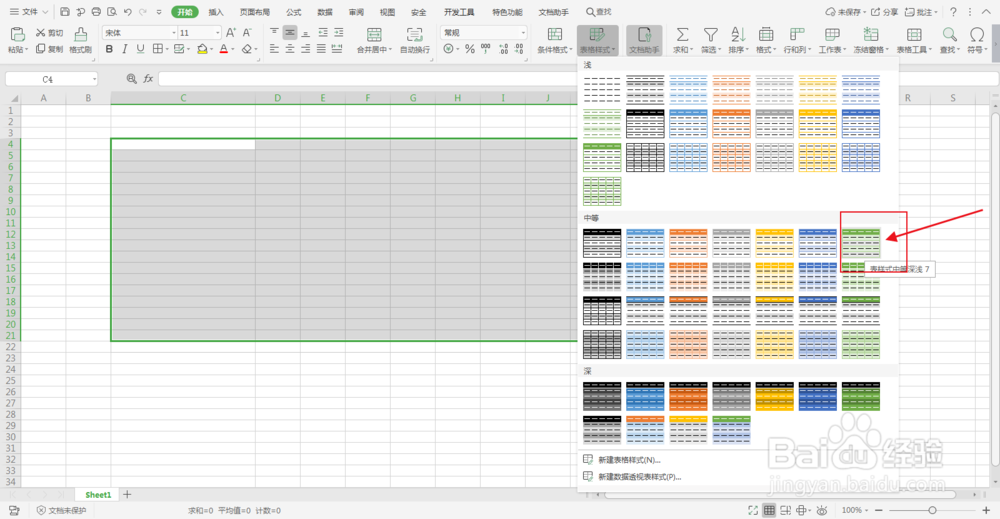Click the Filter (筛选) funnel icon
The image size is (1000, 519).
710,34
